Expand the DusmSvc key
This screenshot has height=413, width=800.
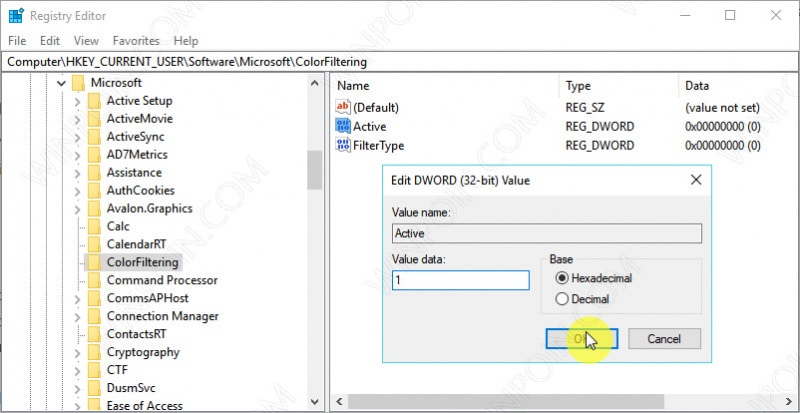click(x=77, y=388)
